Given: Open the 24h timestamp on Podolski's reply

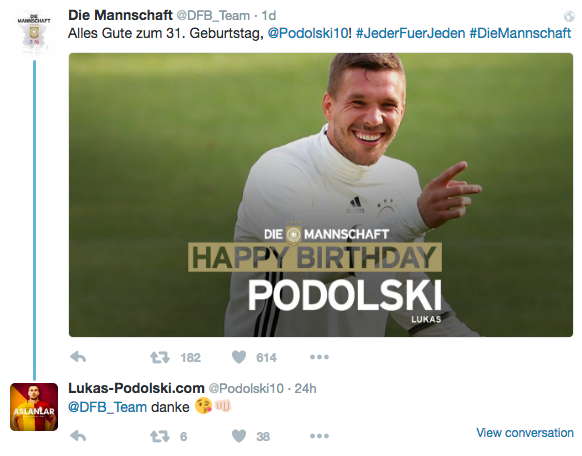Looking at the screenshot, I should (305, 388).
